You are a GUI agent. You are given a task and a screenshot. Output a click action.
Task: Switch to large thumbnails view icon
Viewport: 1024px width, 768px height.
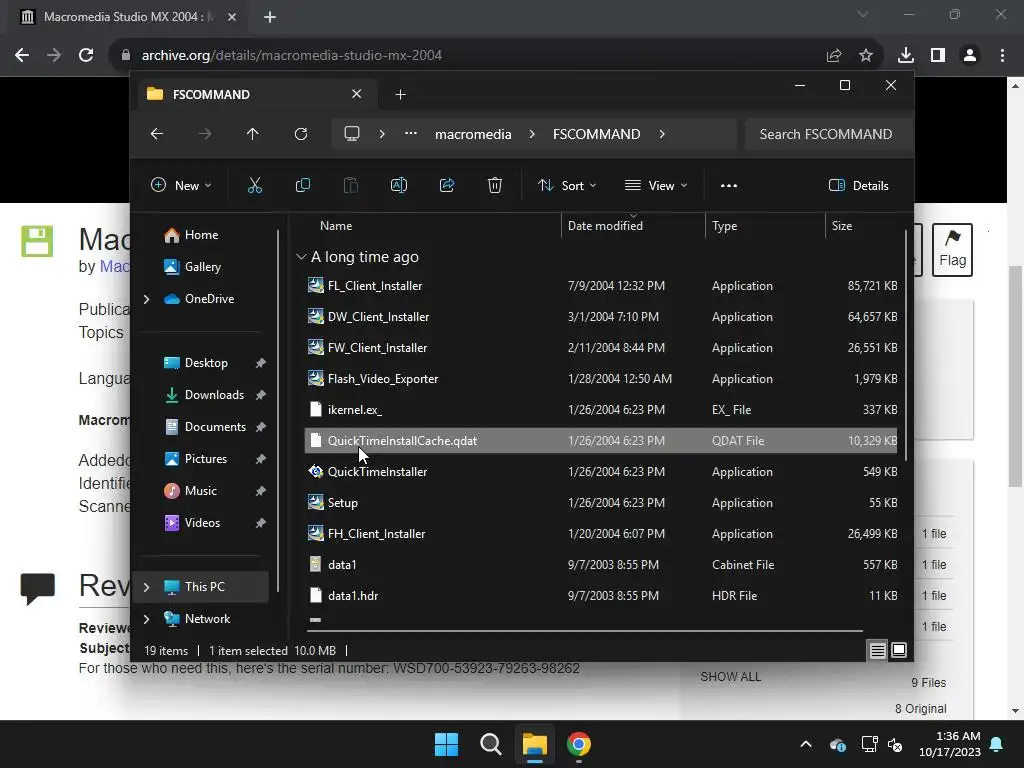coord(899,650)
